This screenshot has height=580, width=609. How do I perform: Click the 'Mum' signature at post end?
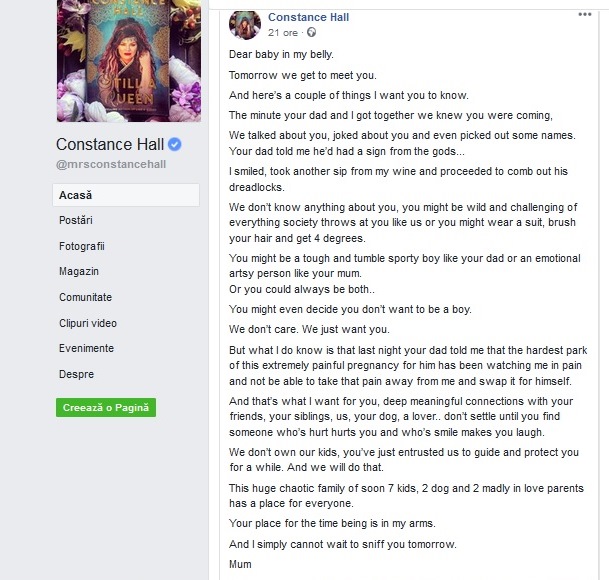tap(240, 564)
